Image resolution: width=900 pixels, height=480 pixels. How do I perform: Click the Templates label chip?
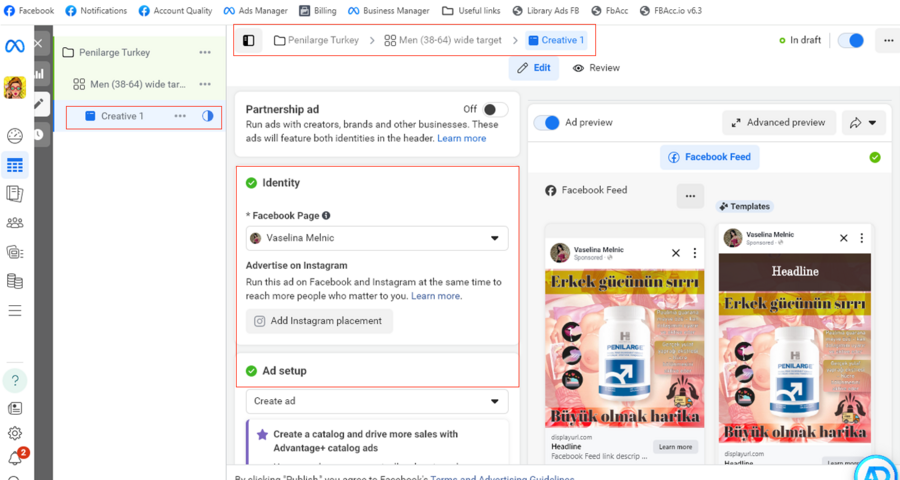tap(745, 206)
